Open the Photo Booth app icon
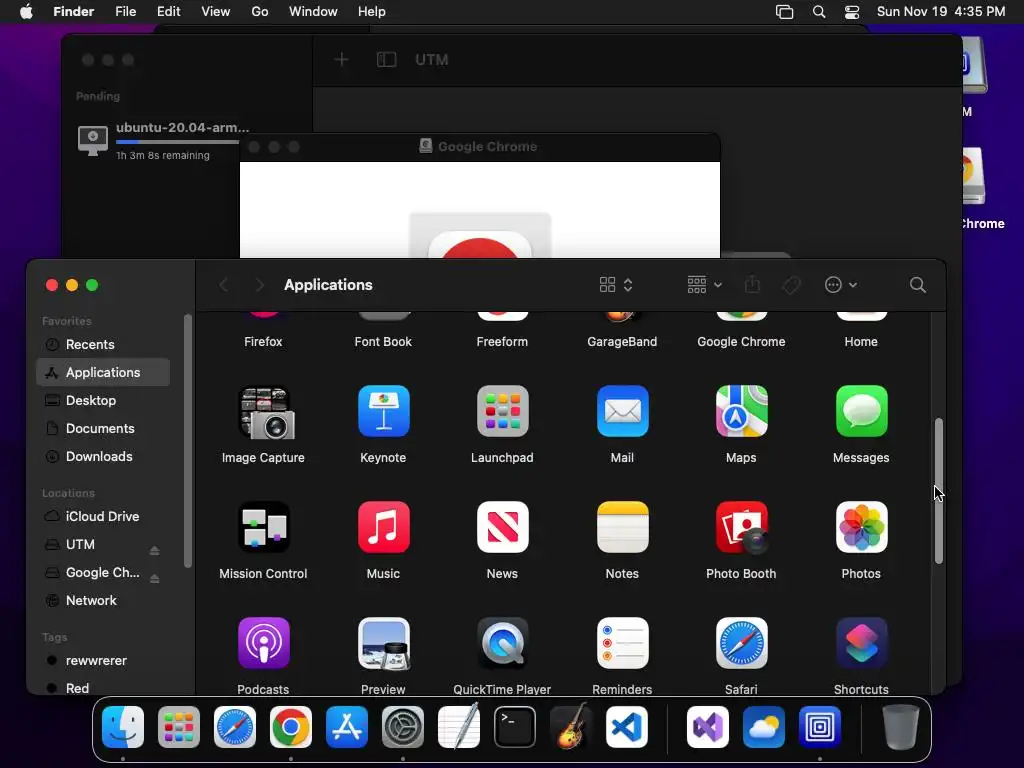Screen dimensions: 1024x768 tap(741, 527)
